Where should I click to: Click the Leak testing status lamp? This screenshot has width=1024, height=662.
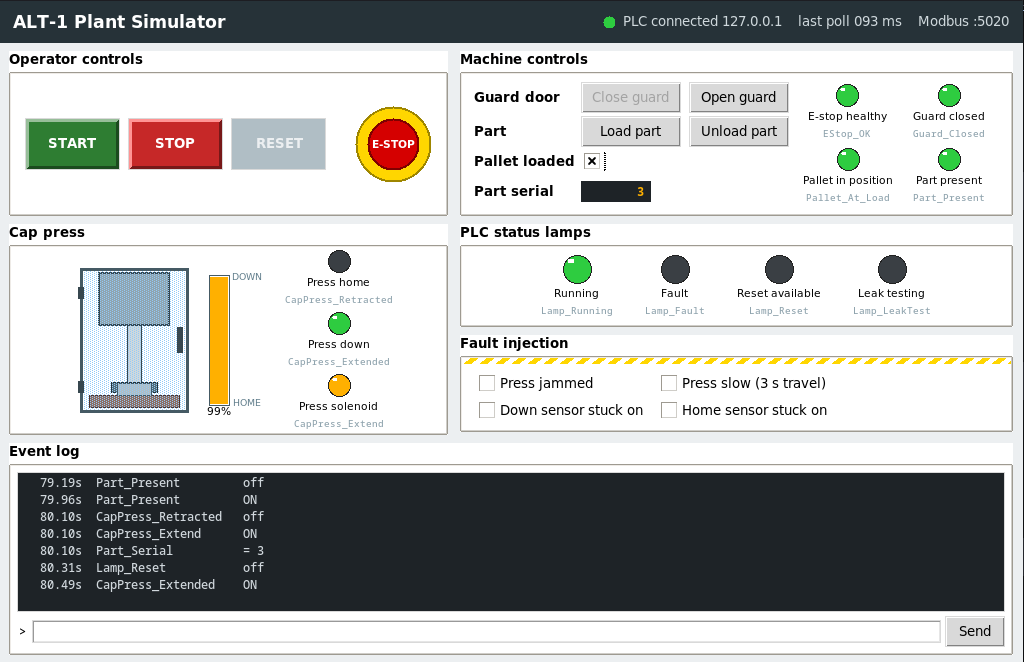pos(892,269)
